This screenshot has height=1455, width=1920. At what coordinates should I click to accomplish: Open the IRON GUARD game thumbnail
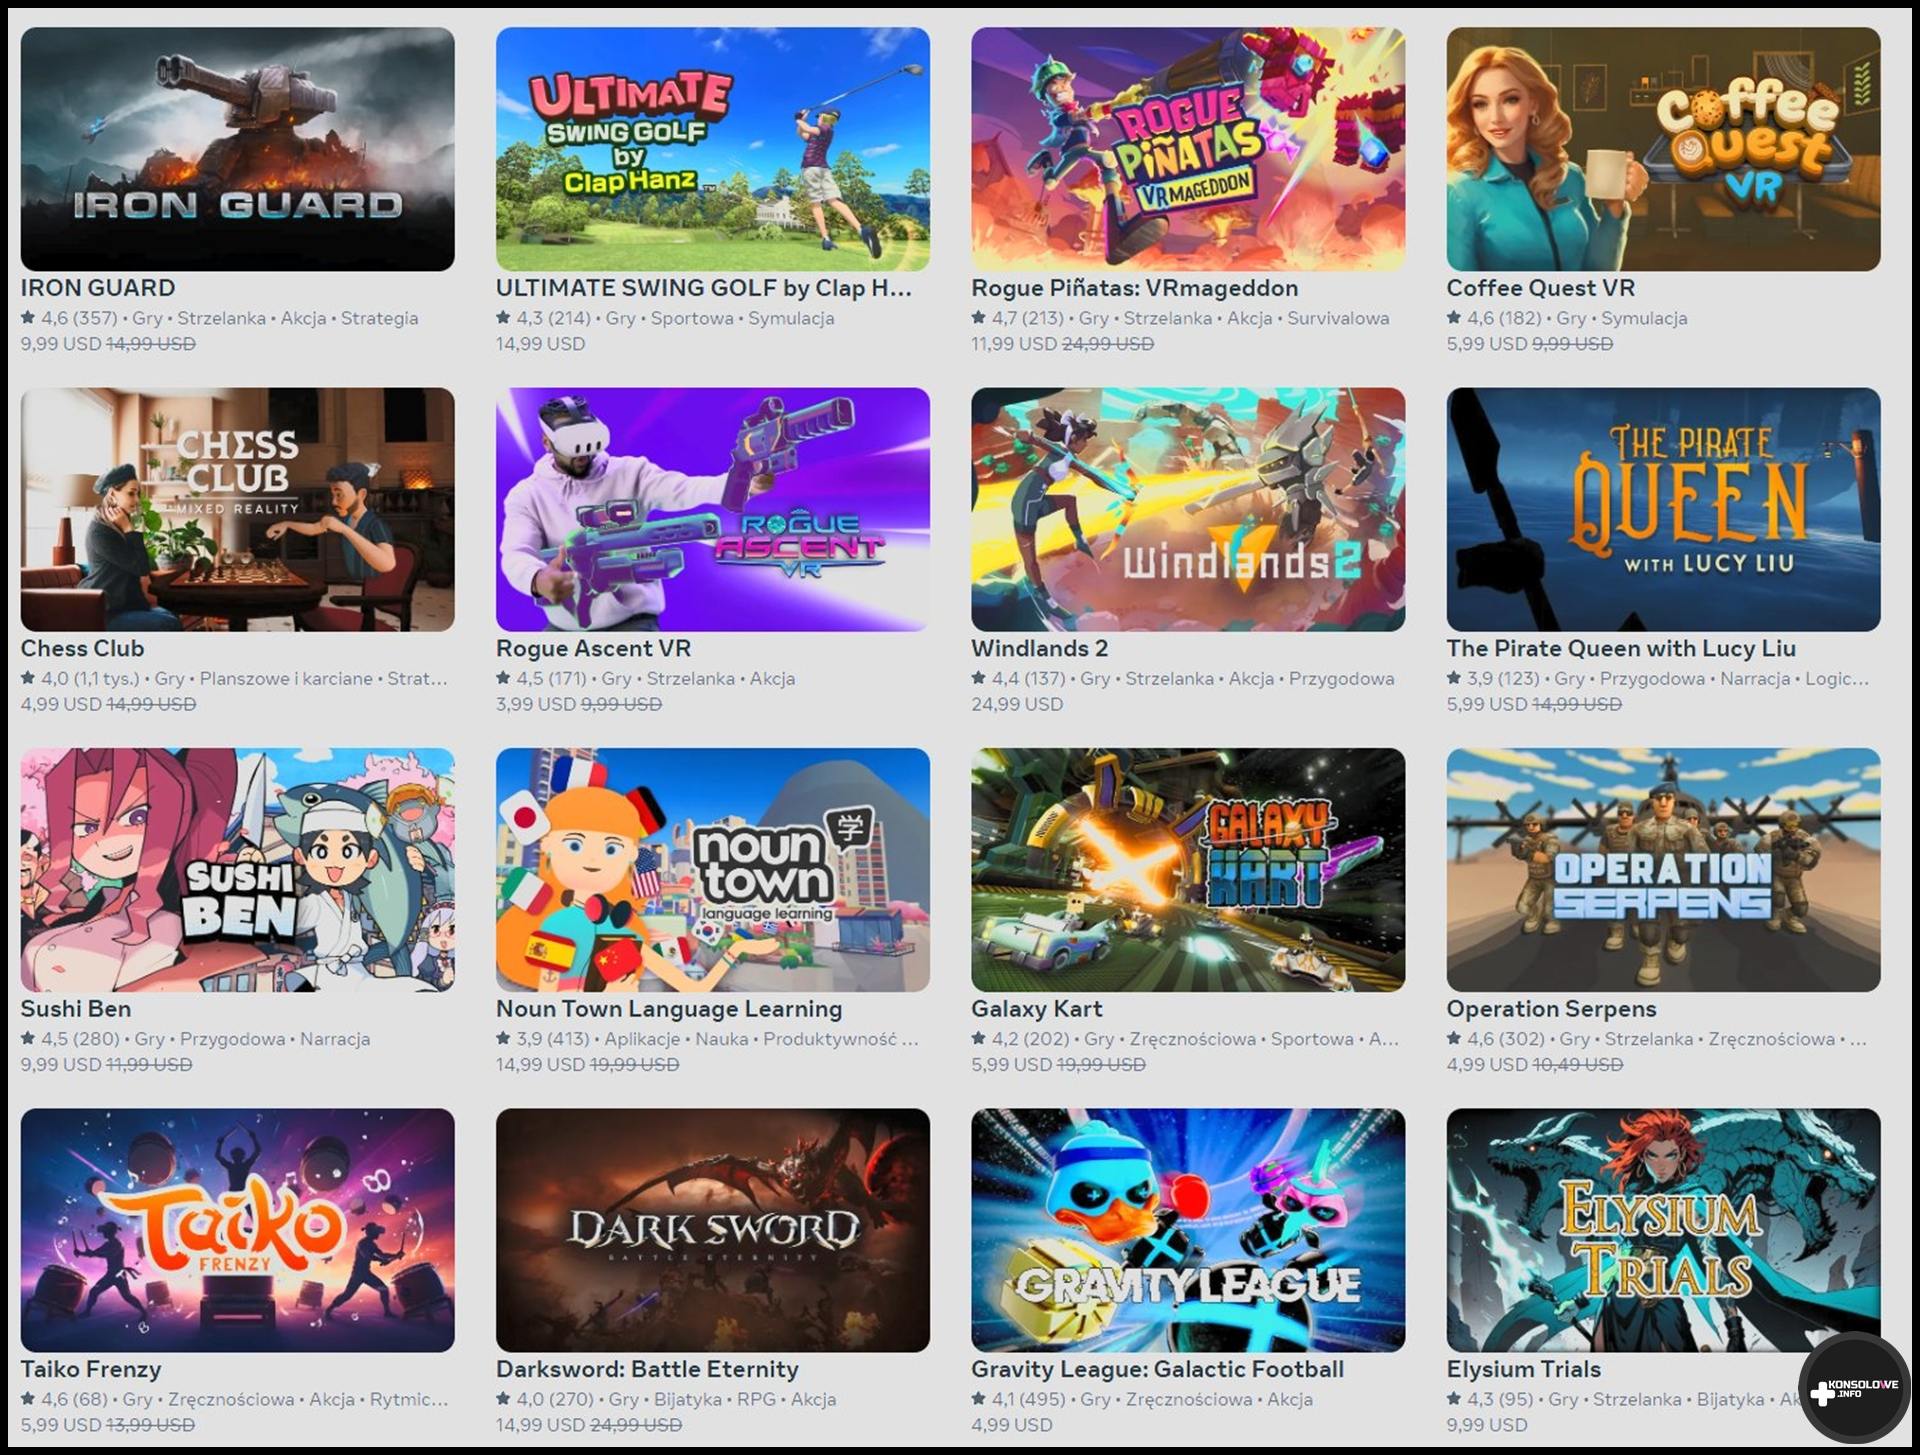[x=237, y=149]
